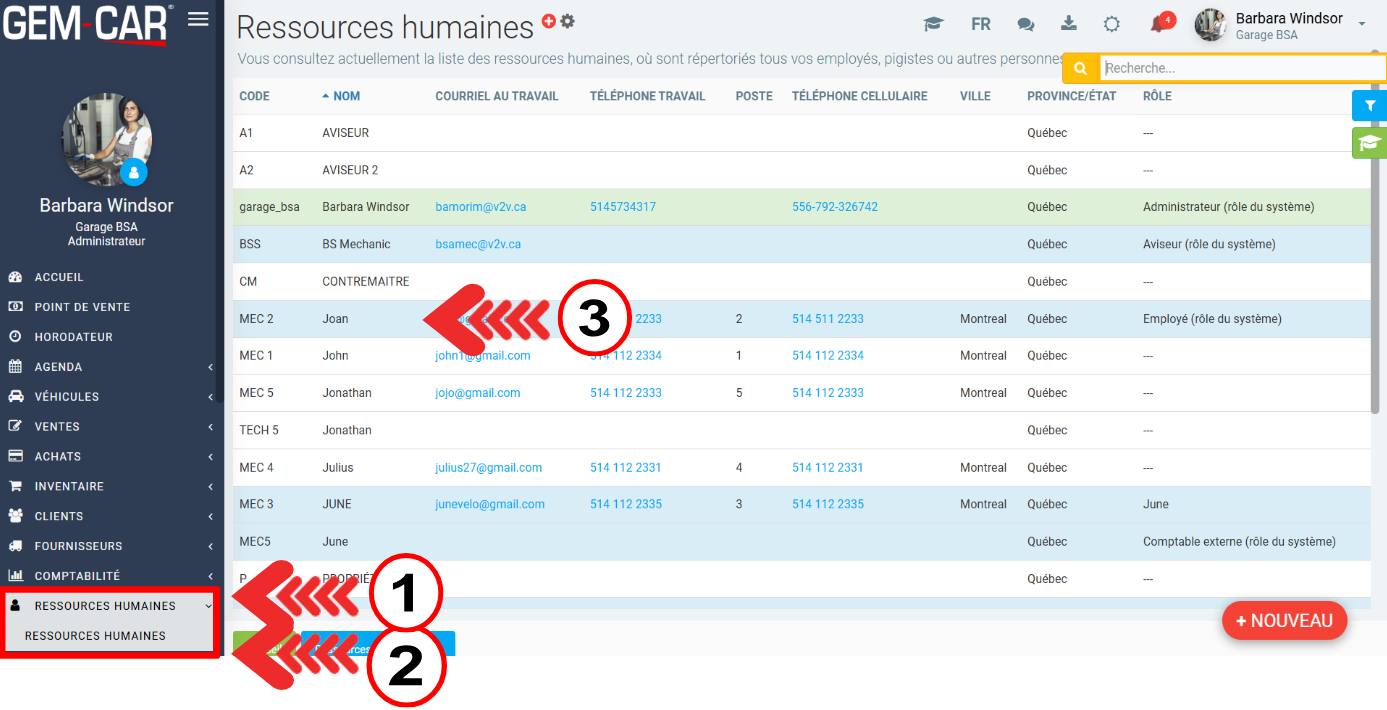Click the orange search magnifier icon
1387x710 pixels.
pyautogui.click(x=1080, y=68)
